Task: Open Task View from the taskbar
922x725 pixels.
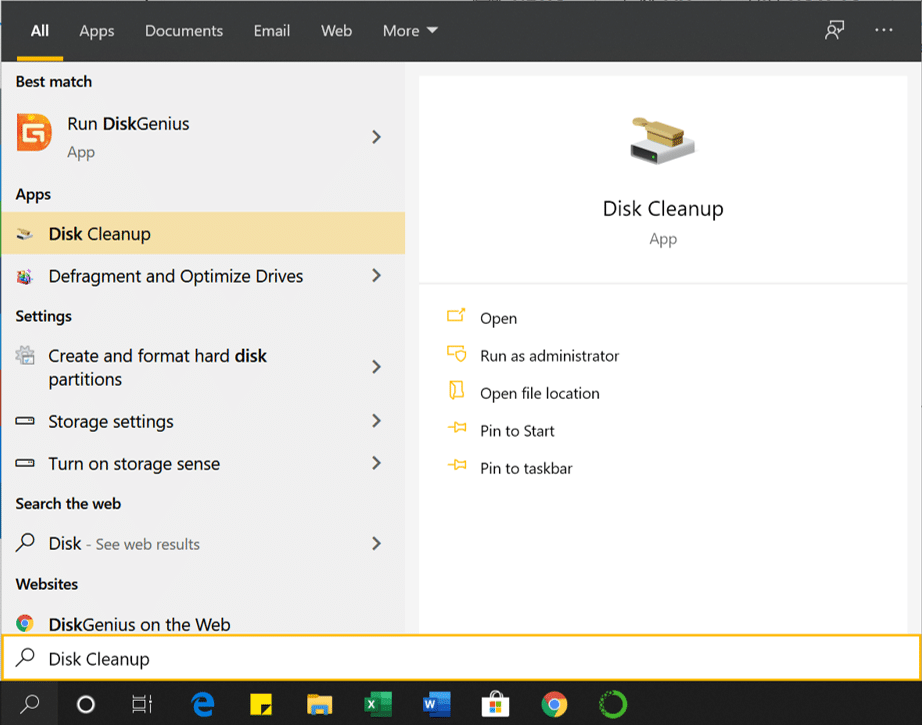Action: (142, 704)
